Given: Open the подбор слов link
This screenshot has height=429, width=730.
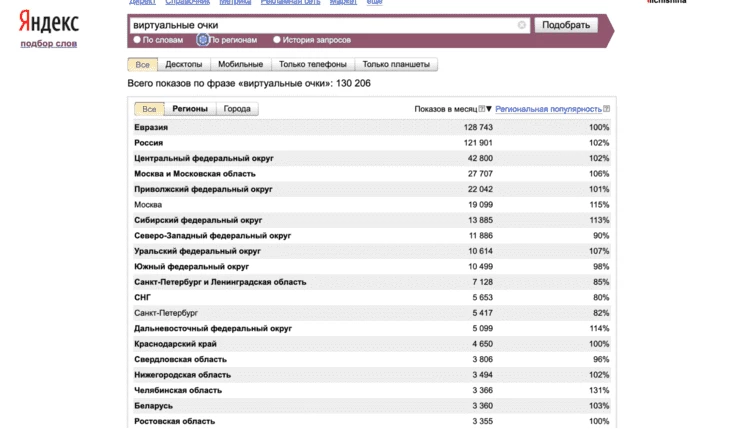Looking at the screenshot, I should [x=49, y=43].
